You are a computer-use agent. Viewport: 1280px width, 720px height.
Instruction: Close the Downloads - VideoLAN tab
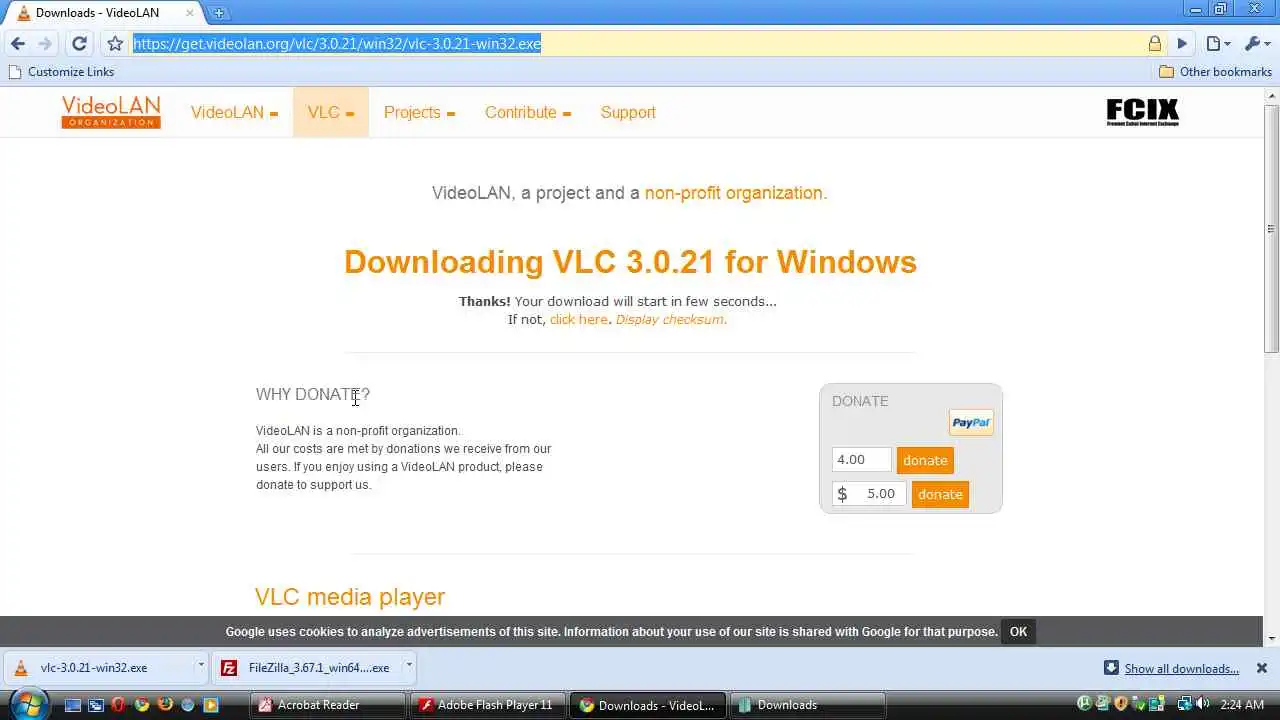[x=190, y=13]
